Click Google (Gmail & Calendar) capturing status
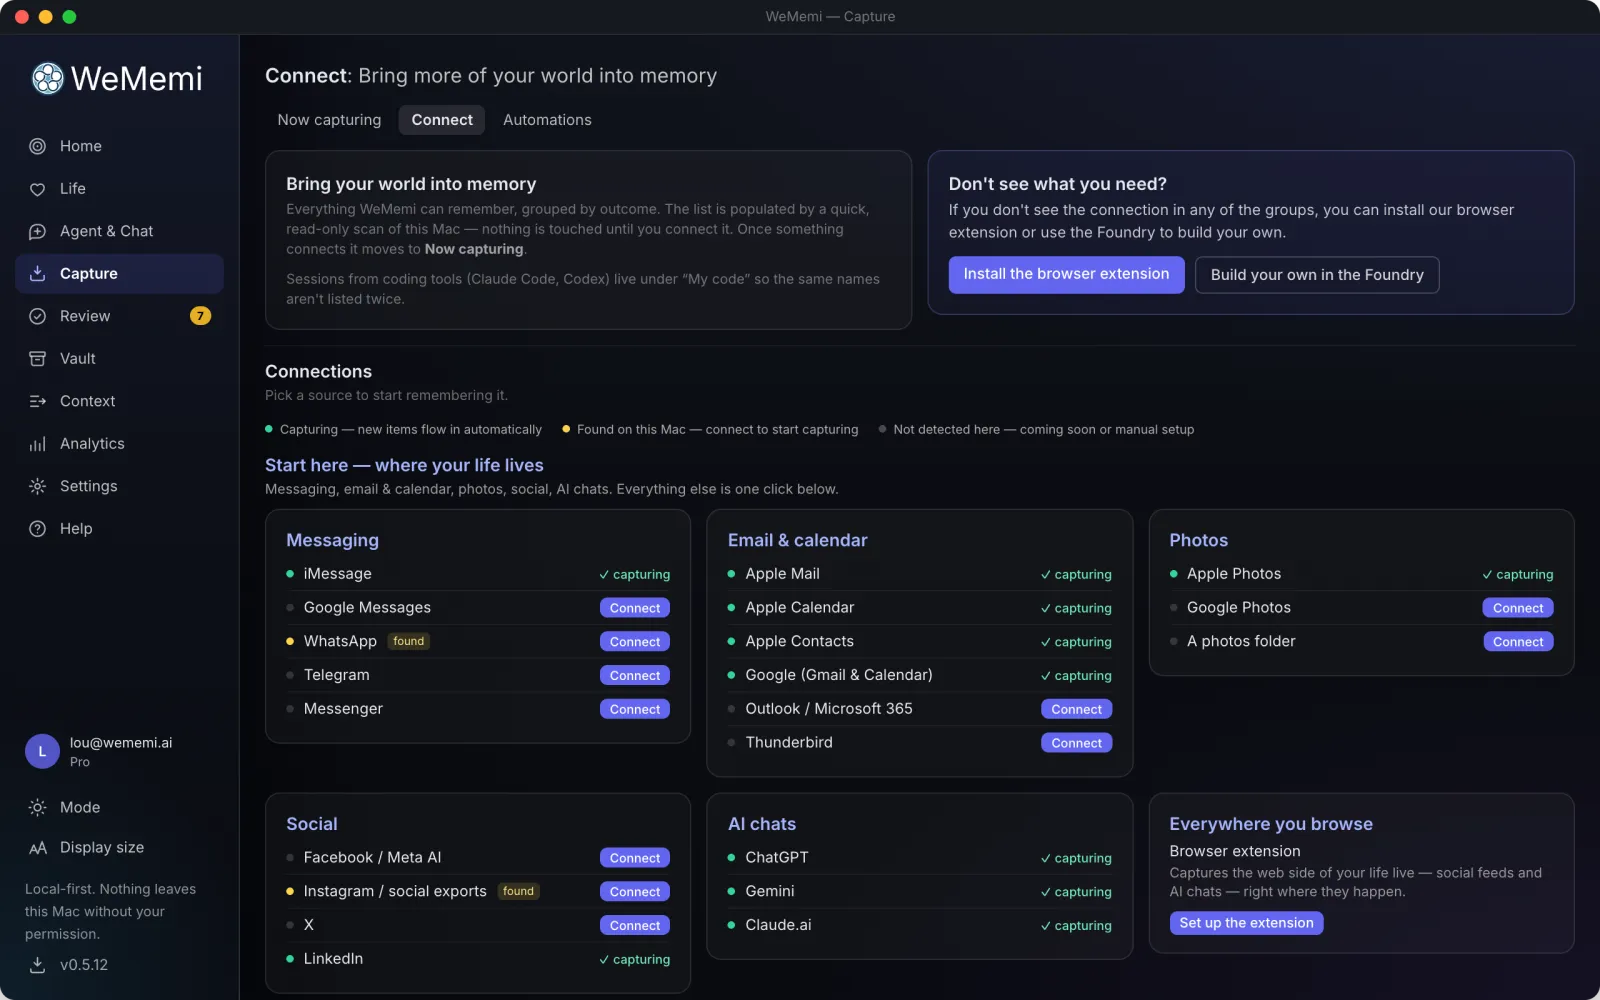This screenshot has width=1600, height=1000. click(1076, 676)
